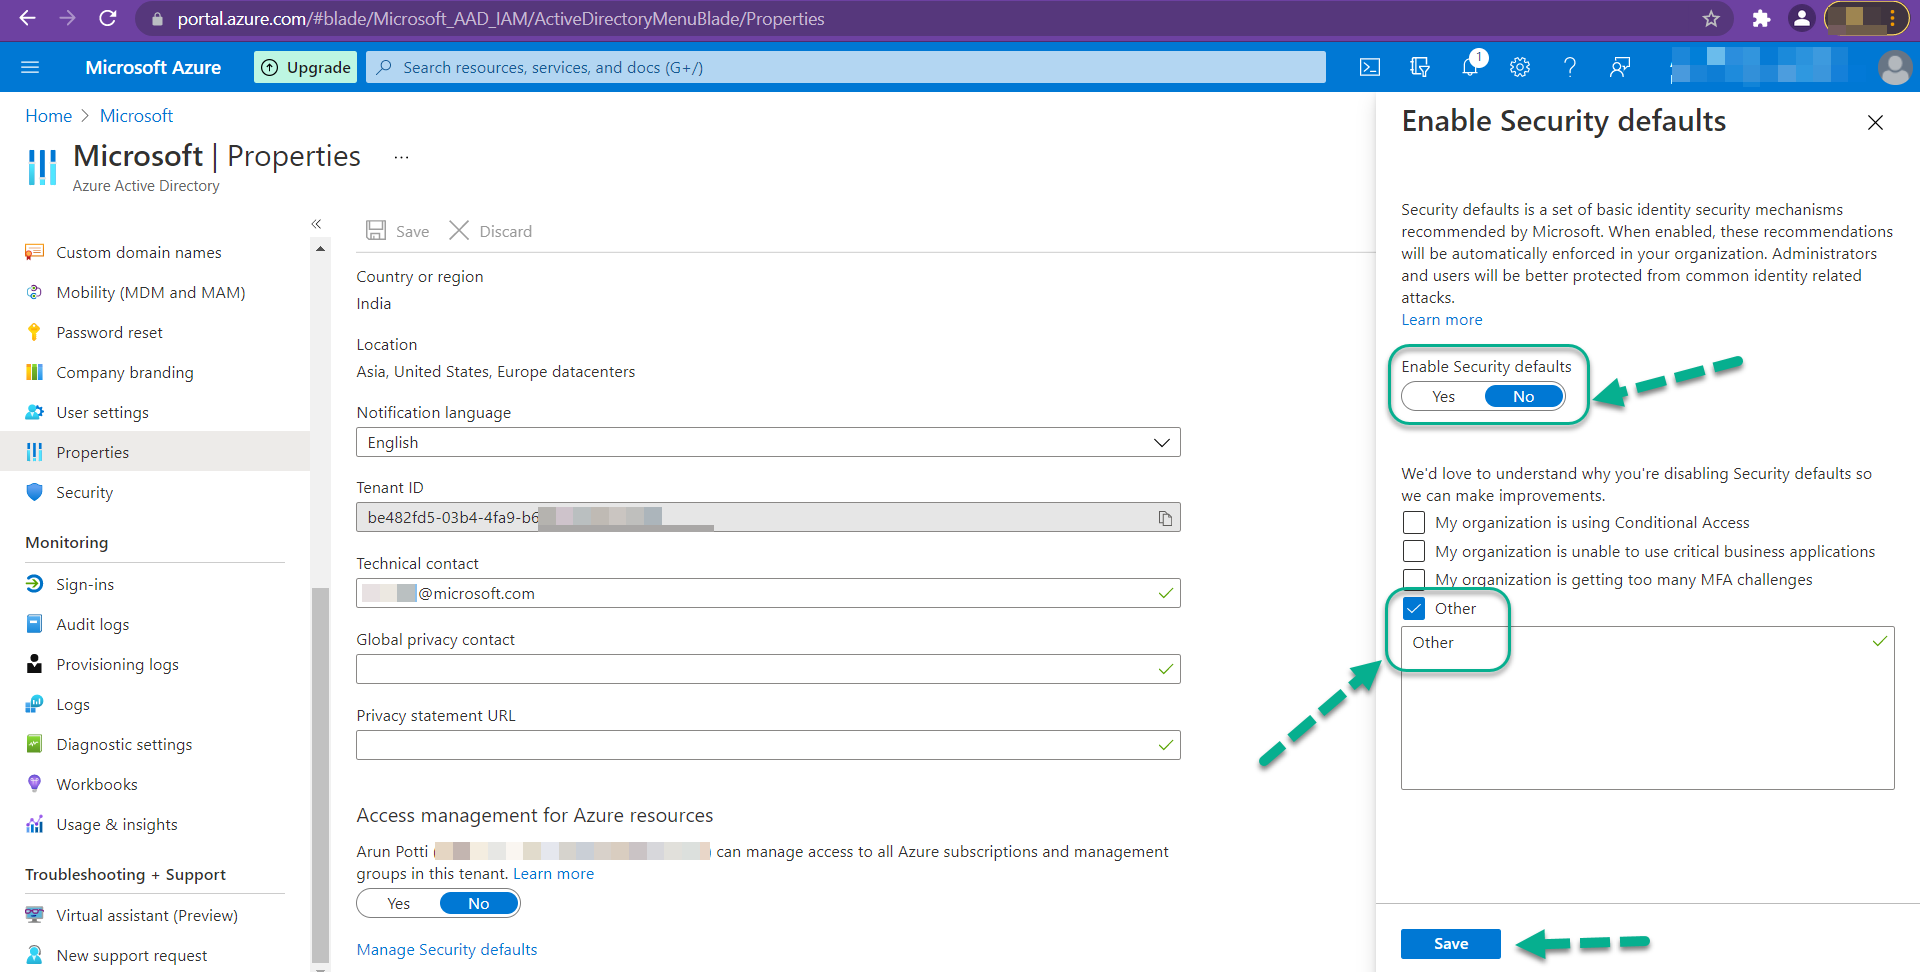Viewport: 1920px width, 972px height.
Task: Open the Audit logs blade
Action: [x=93, y=624]
